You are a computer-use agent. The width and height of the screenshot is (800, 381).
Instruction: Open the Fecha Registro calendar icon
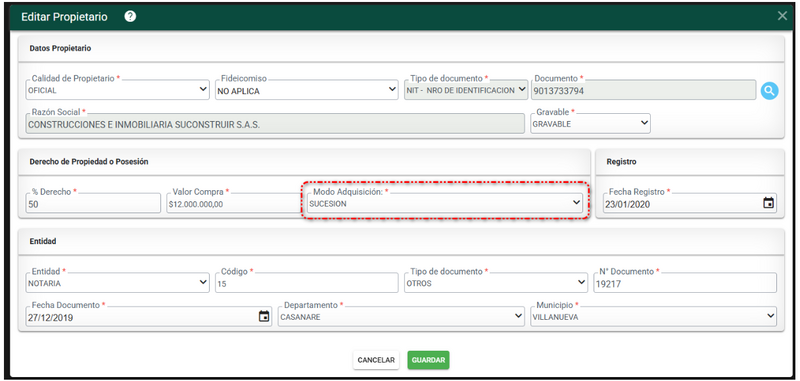768,203
